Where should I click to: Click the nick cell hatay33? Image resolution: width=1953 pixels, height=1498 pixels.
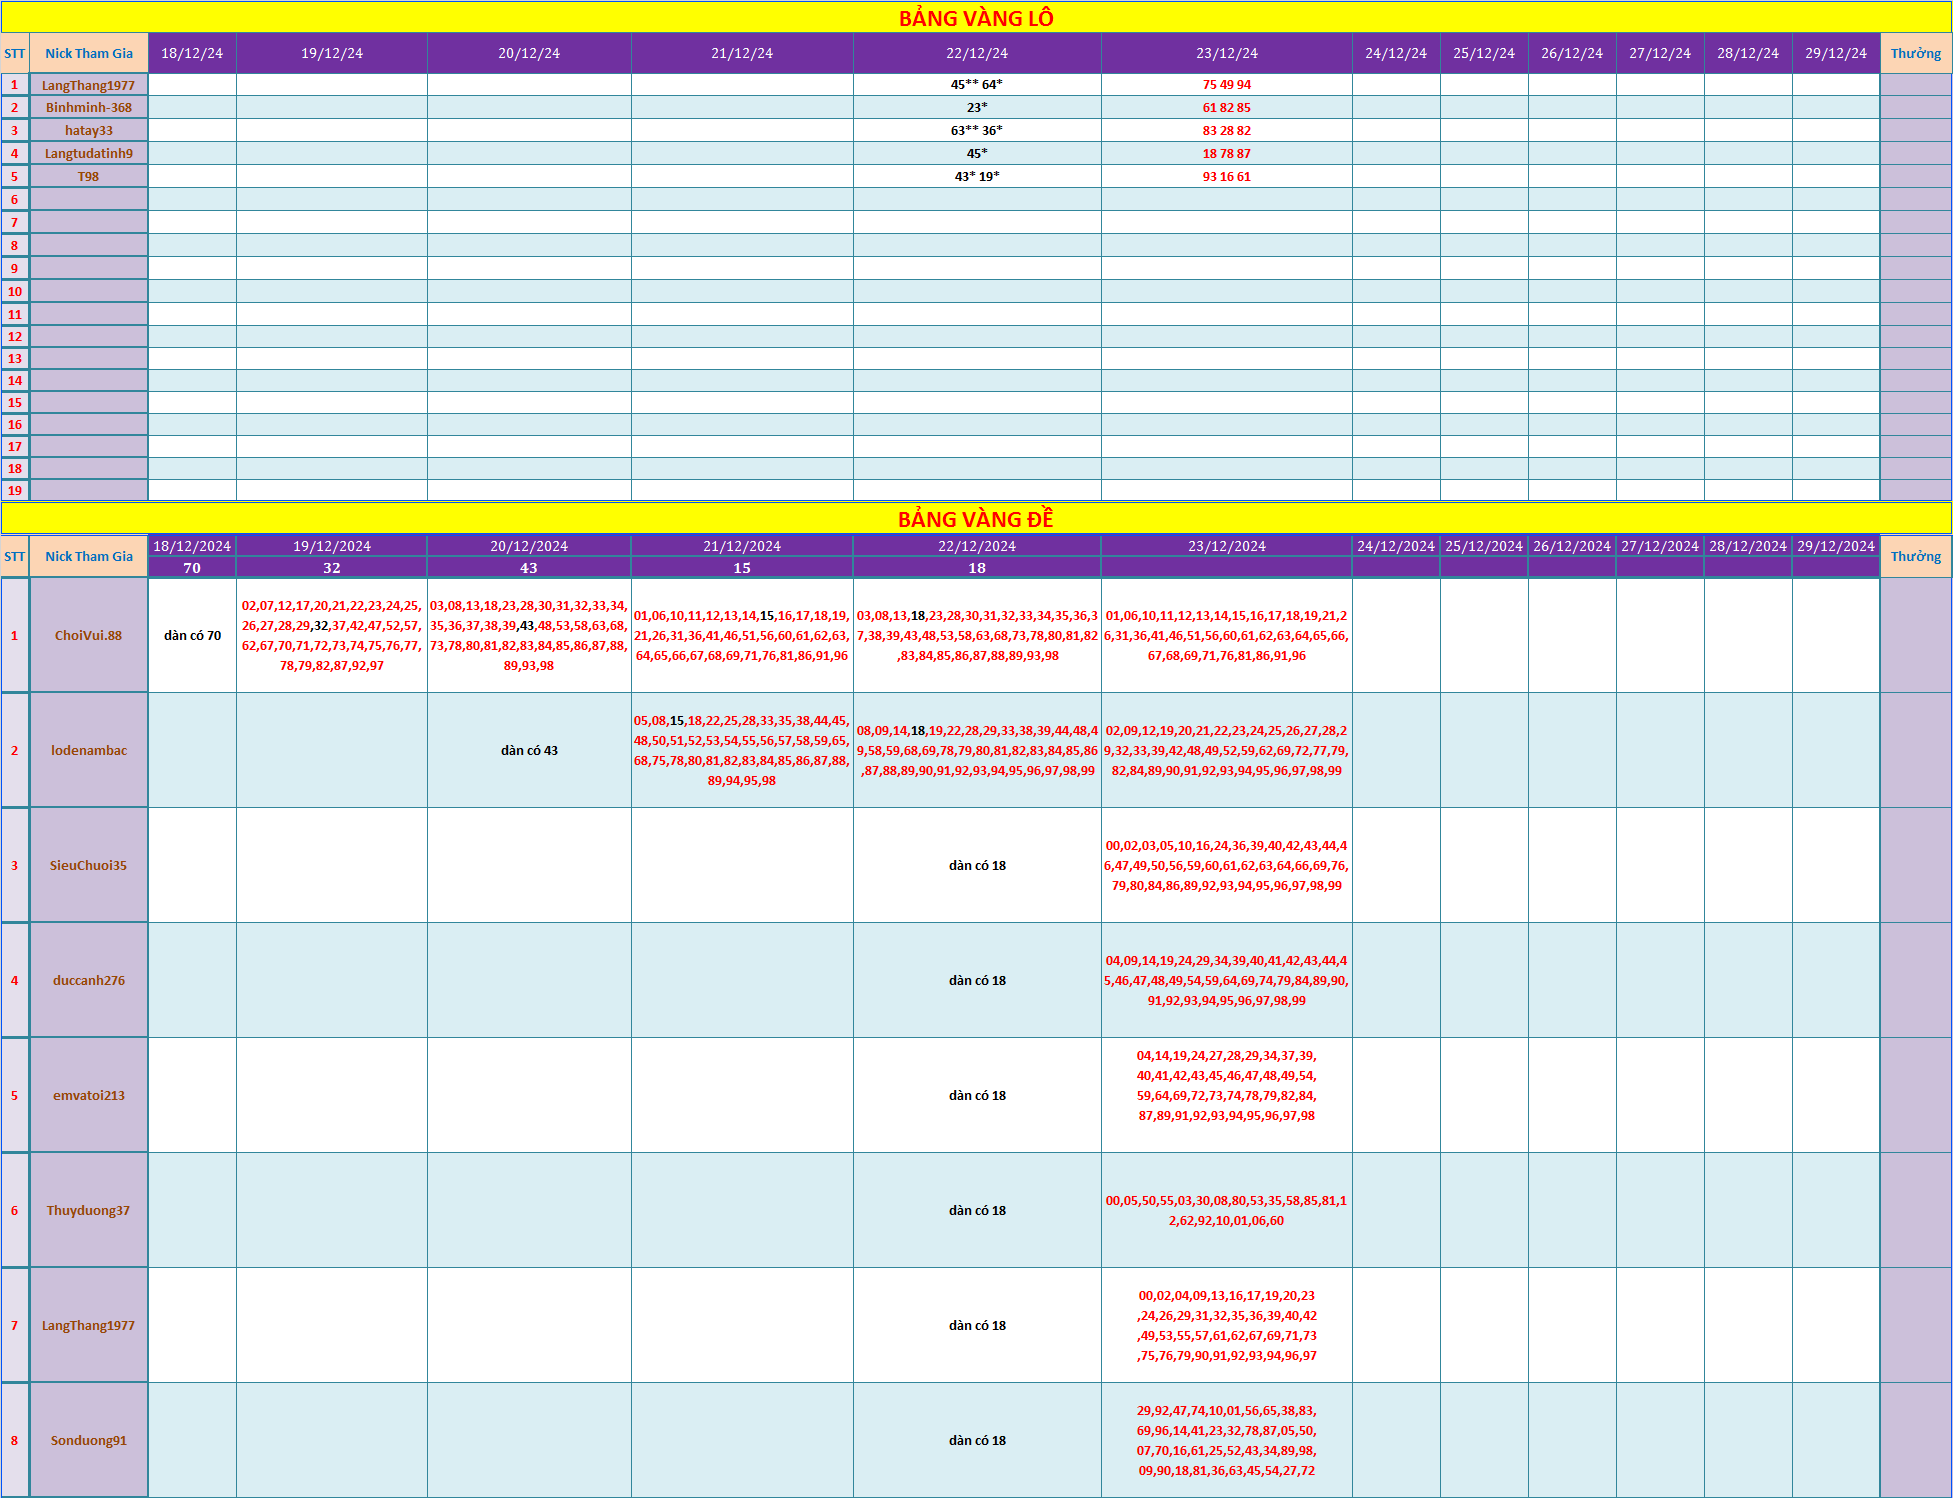89,131
